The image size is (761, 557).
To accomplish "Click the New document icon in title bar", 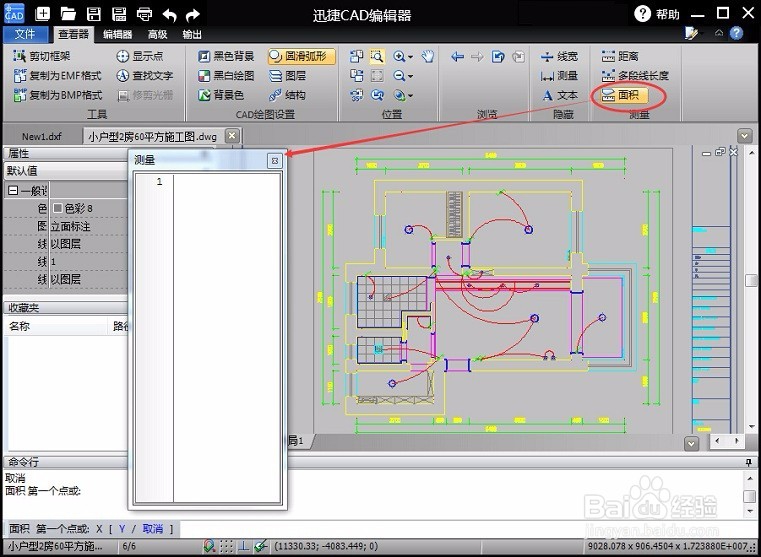I will (x=43, y=14).
